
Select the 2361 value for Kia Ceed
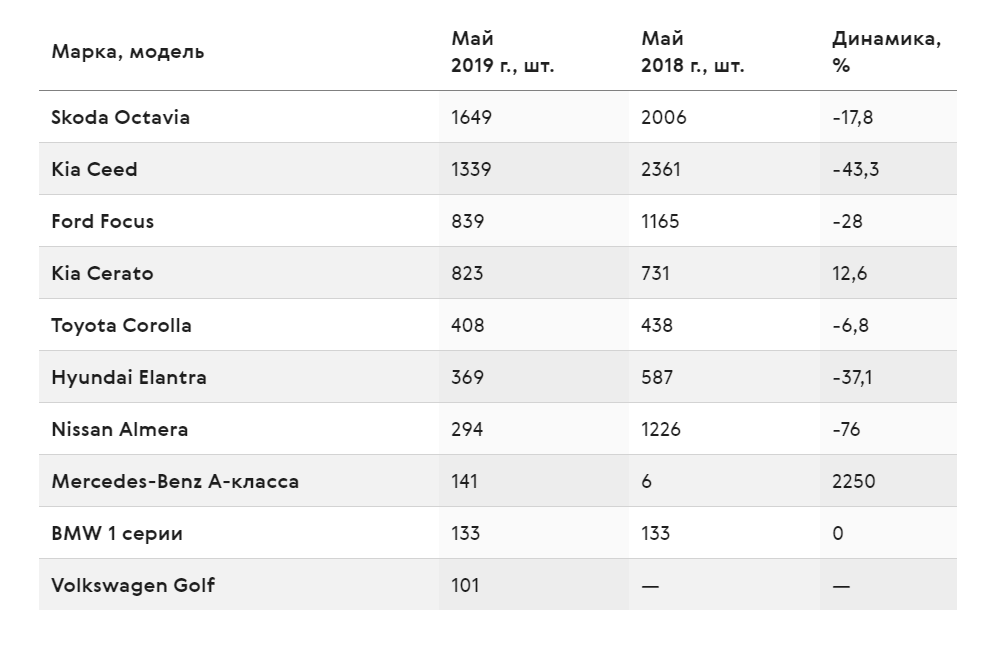(x=660, y=169)
